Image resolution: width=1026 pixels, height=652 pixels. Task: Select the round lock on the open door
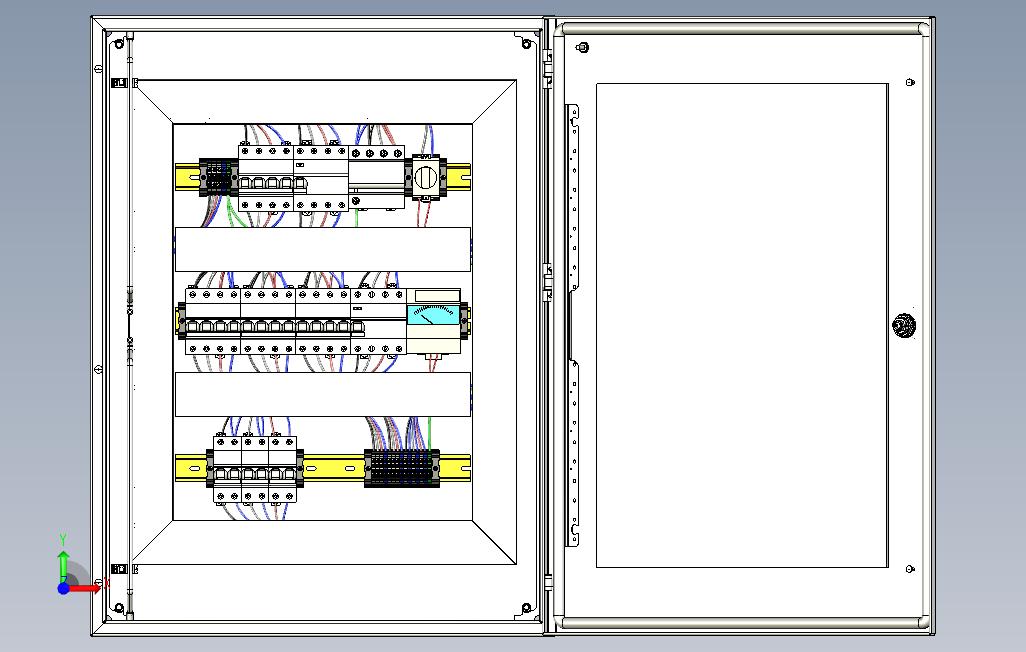pyautogui.click(x=904, y=325)
